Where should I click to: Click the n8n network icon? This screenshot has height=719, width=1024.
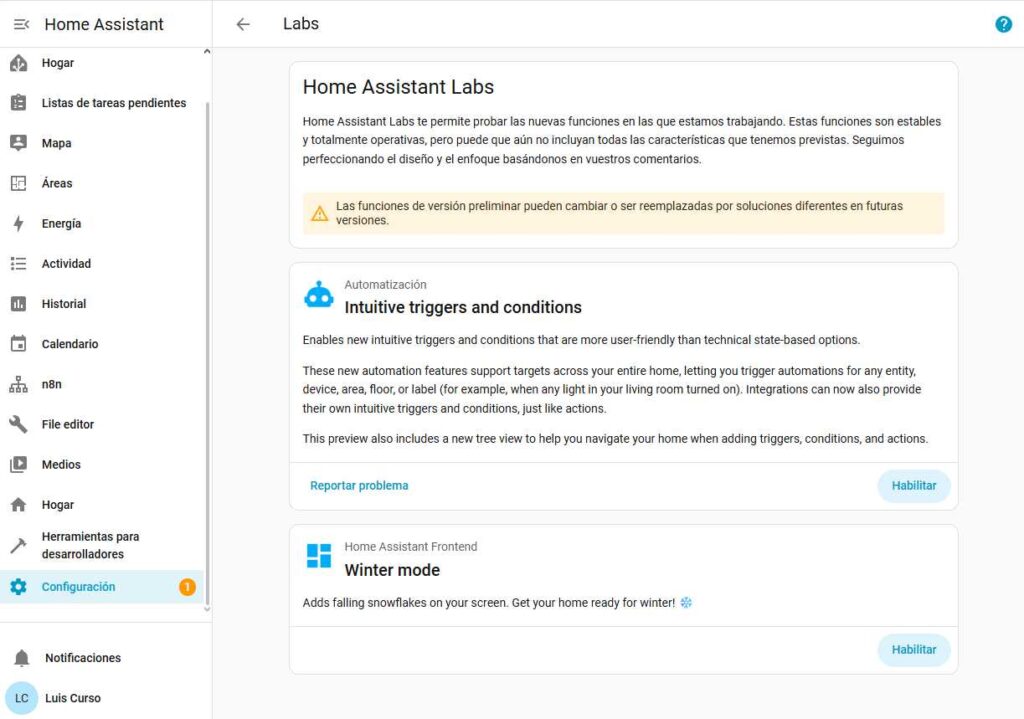[18, 384]
